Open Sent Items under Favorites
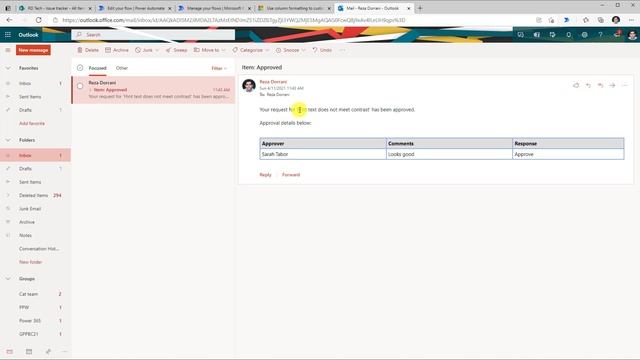Screen dimensions: 640x360 [x=35, y=97]
